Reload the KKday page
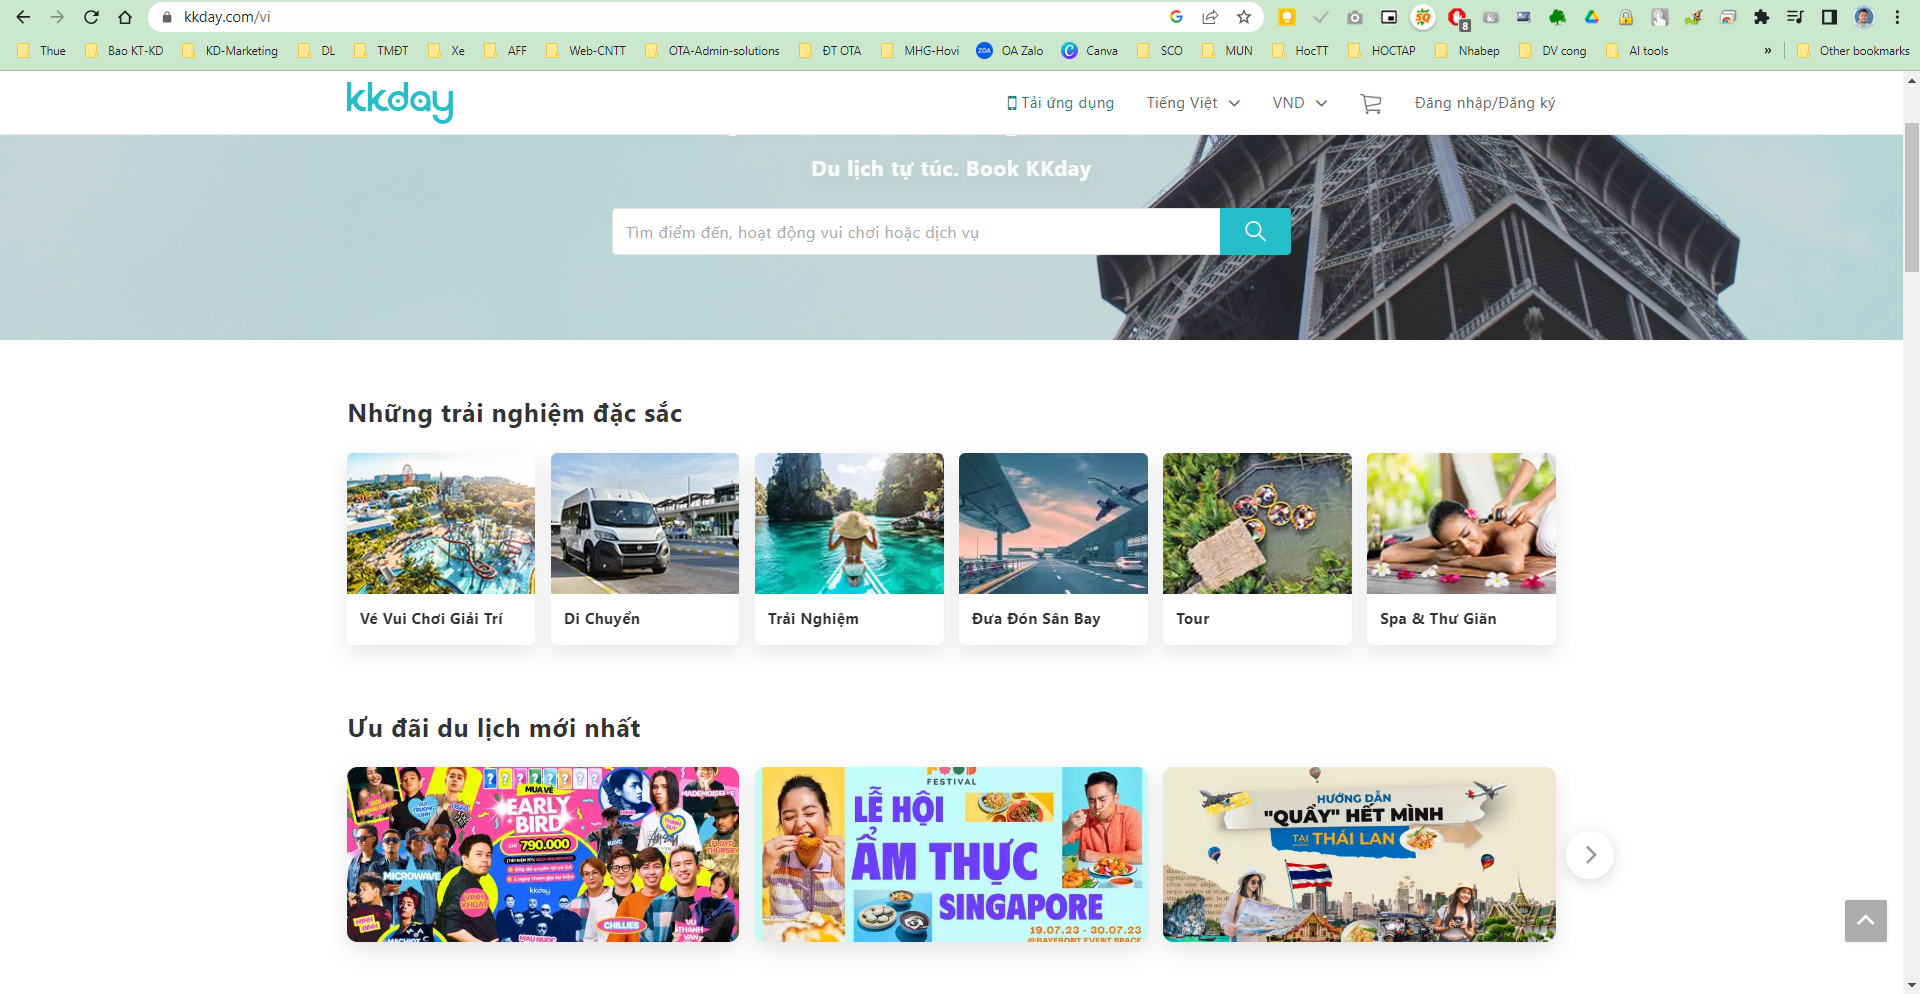 click(91, 17)
